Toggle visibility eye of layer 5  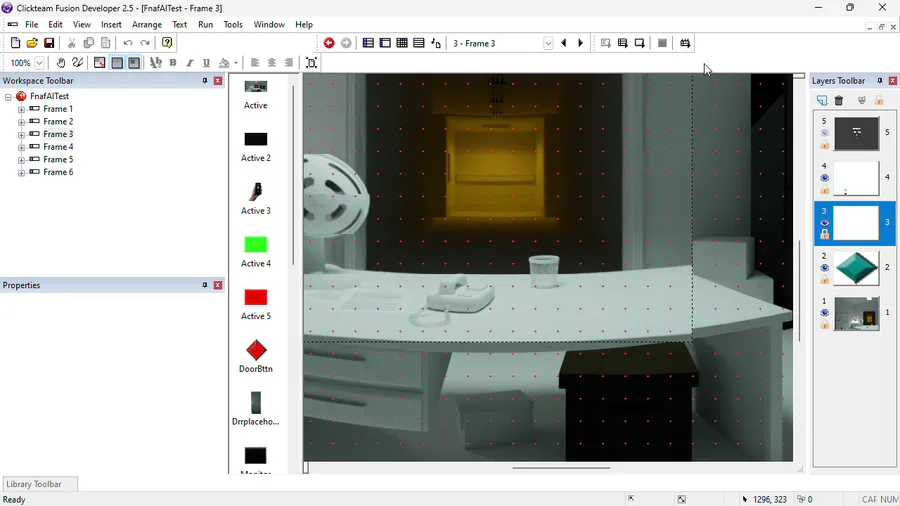tap(824, 133)
